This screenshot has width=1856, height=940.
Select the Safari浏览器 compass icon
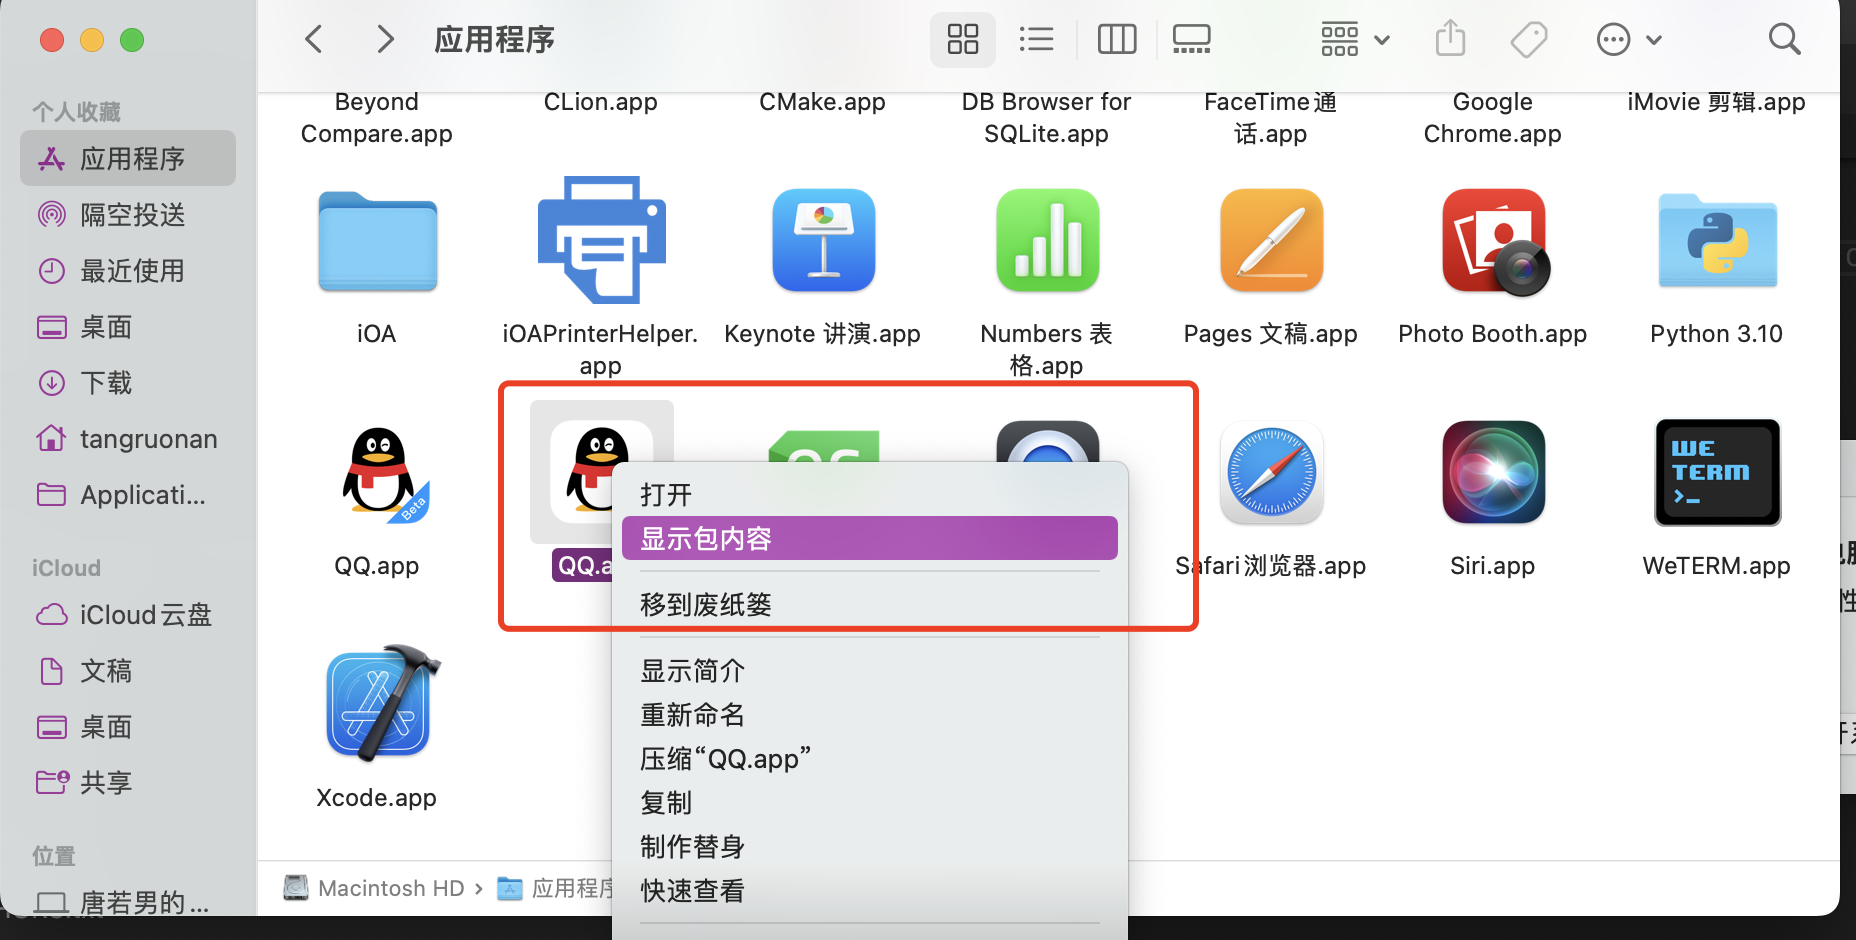[1271, 472]
